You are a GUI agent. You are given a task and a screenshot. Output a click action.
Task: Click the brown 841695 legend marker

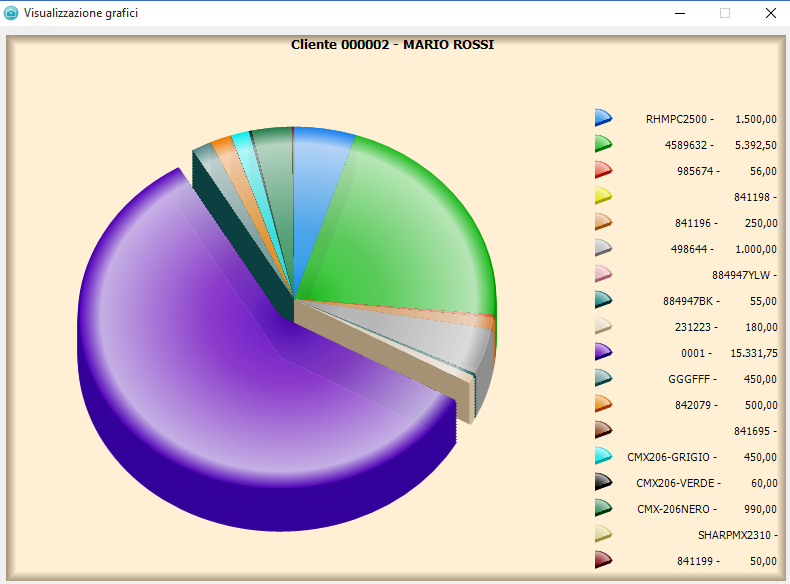[x=603, y=430]
